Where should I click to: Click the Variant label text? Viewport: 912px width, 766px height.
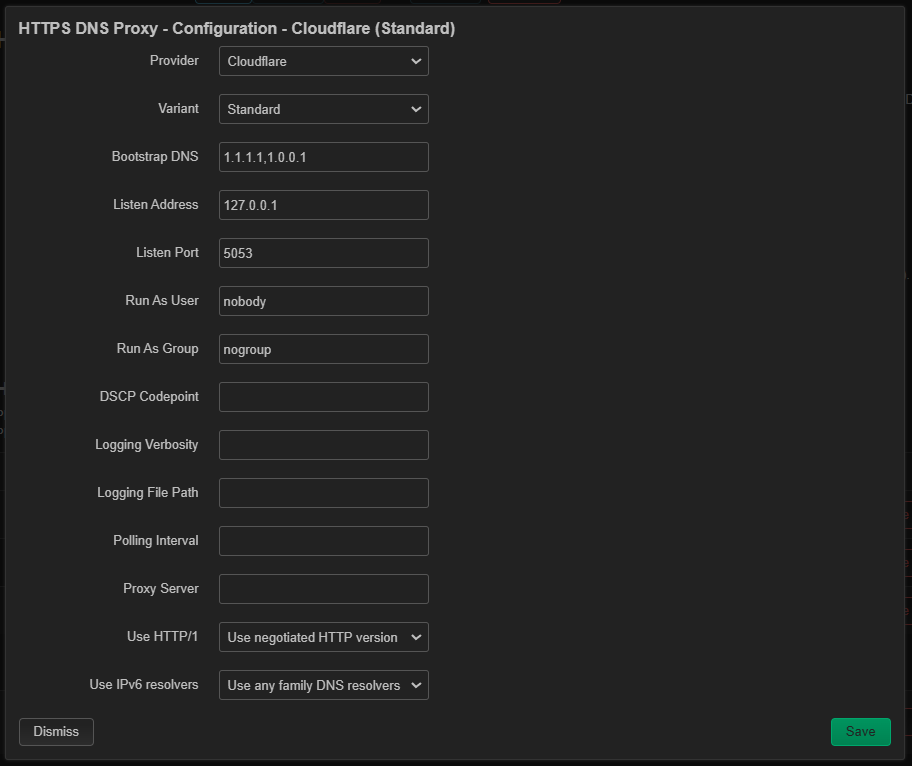coord(178,109)
